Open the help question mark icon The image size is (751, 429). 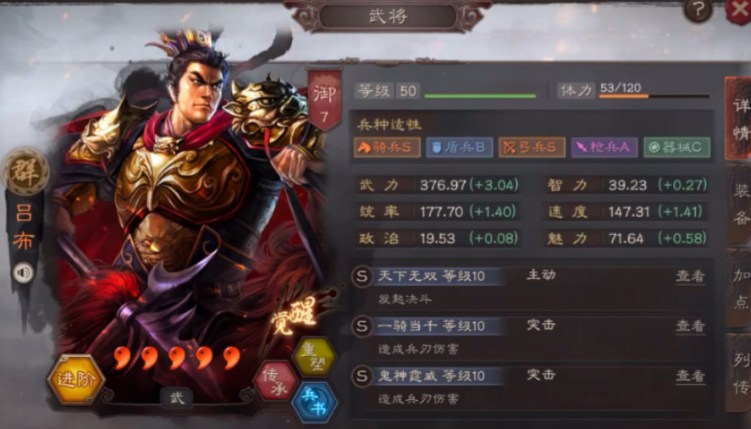coord(698,10)
